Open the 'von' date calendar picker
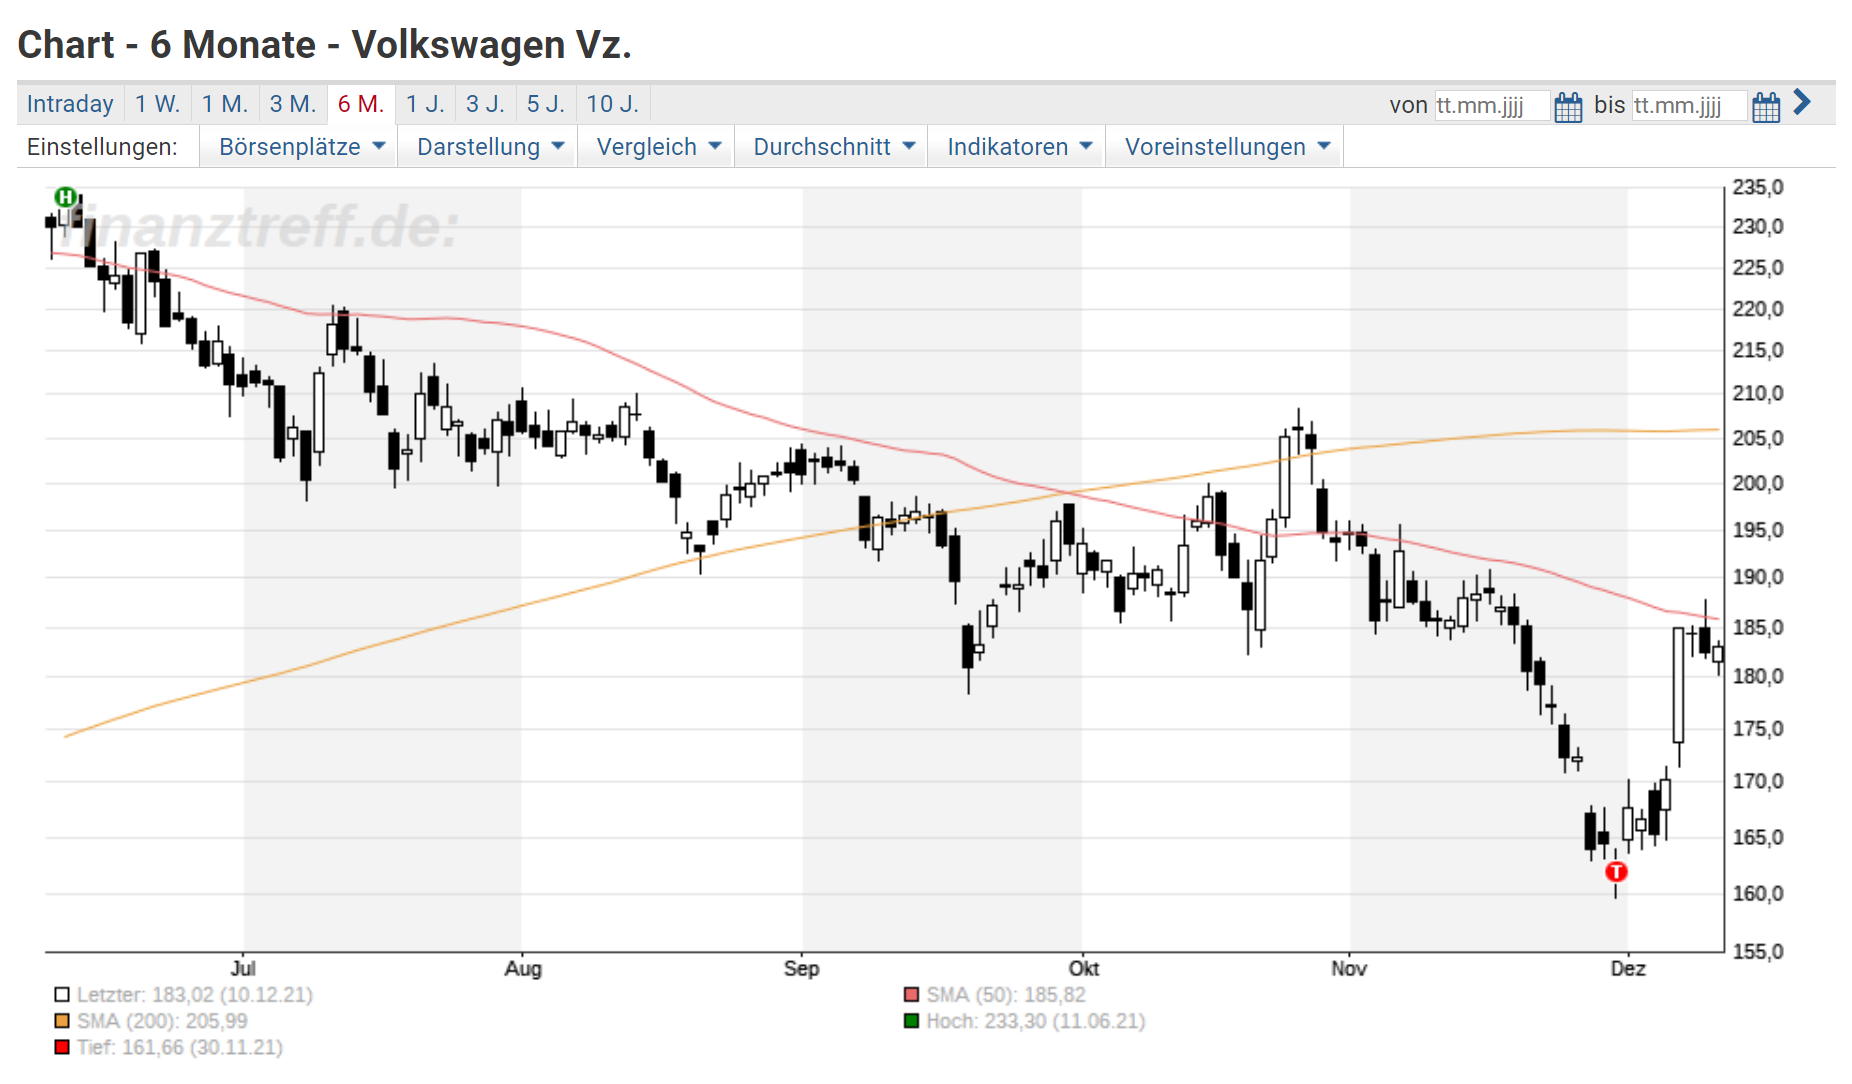This screenshot has height=1084, width=1852. (x=1568, y=106)
